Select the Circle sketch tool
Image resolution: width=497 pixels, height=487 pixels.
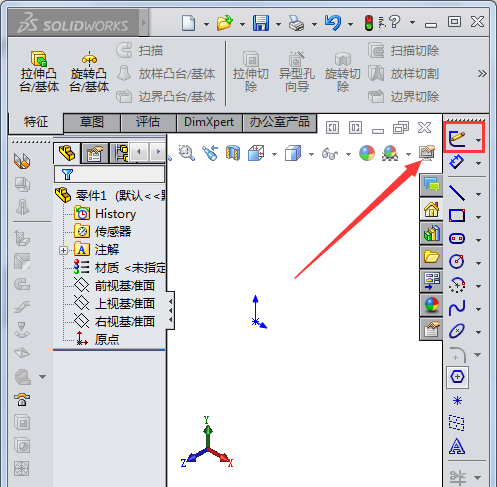click(x=457, y=261)
